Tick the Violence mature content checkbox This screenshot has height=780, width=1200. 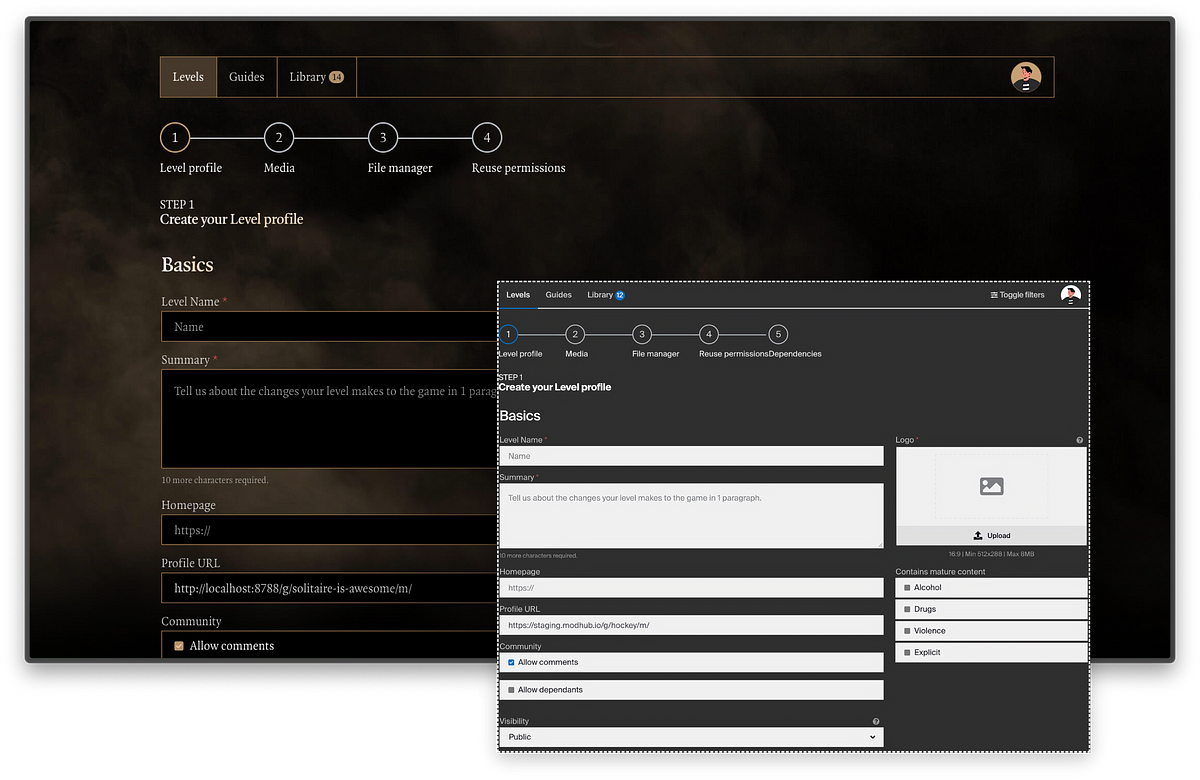tap(907, 631)
